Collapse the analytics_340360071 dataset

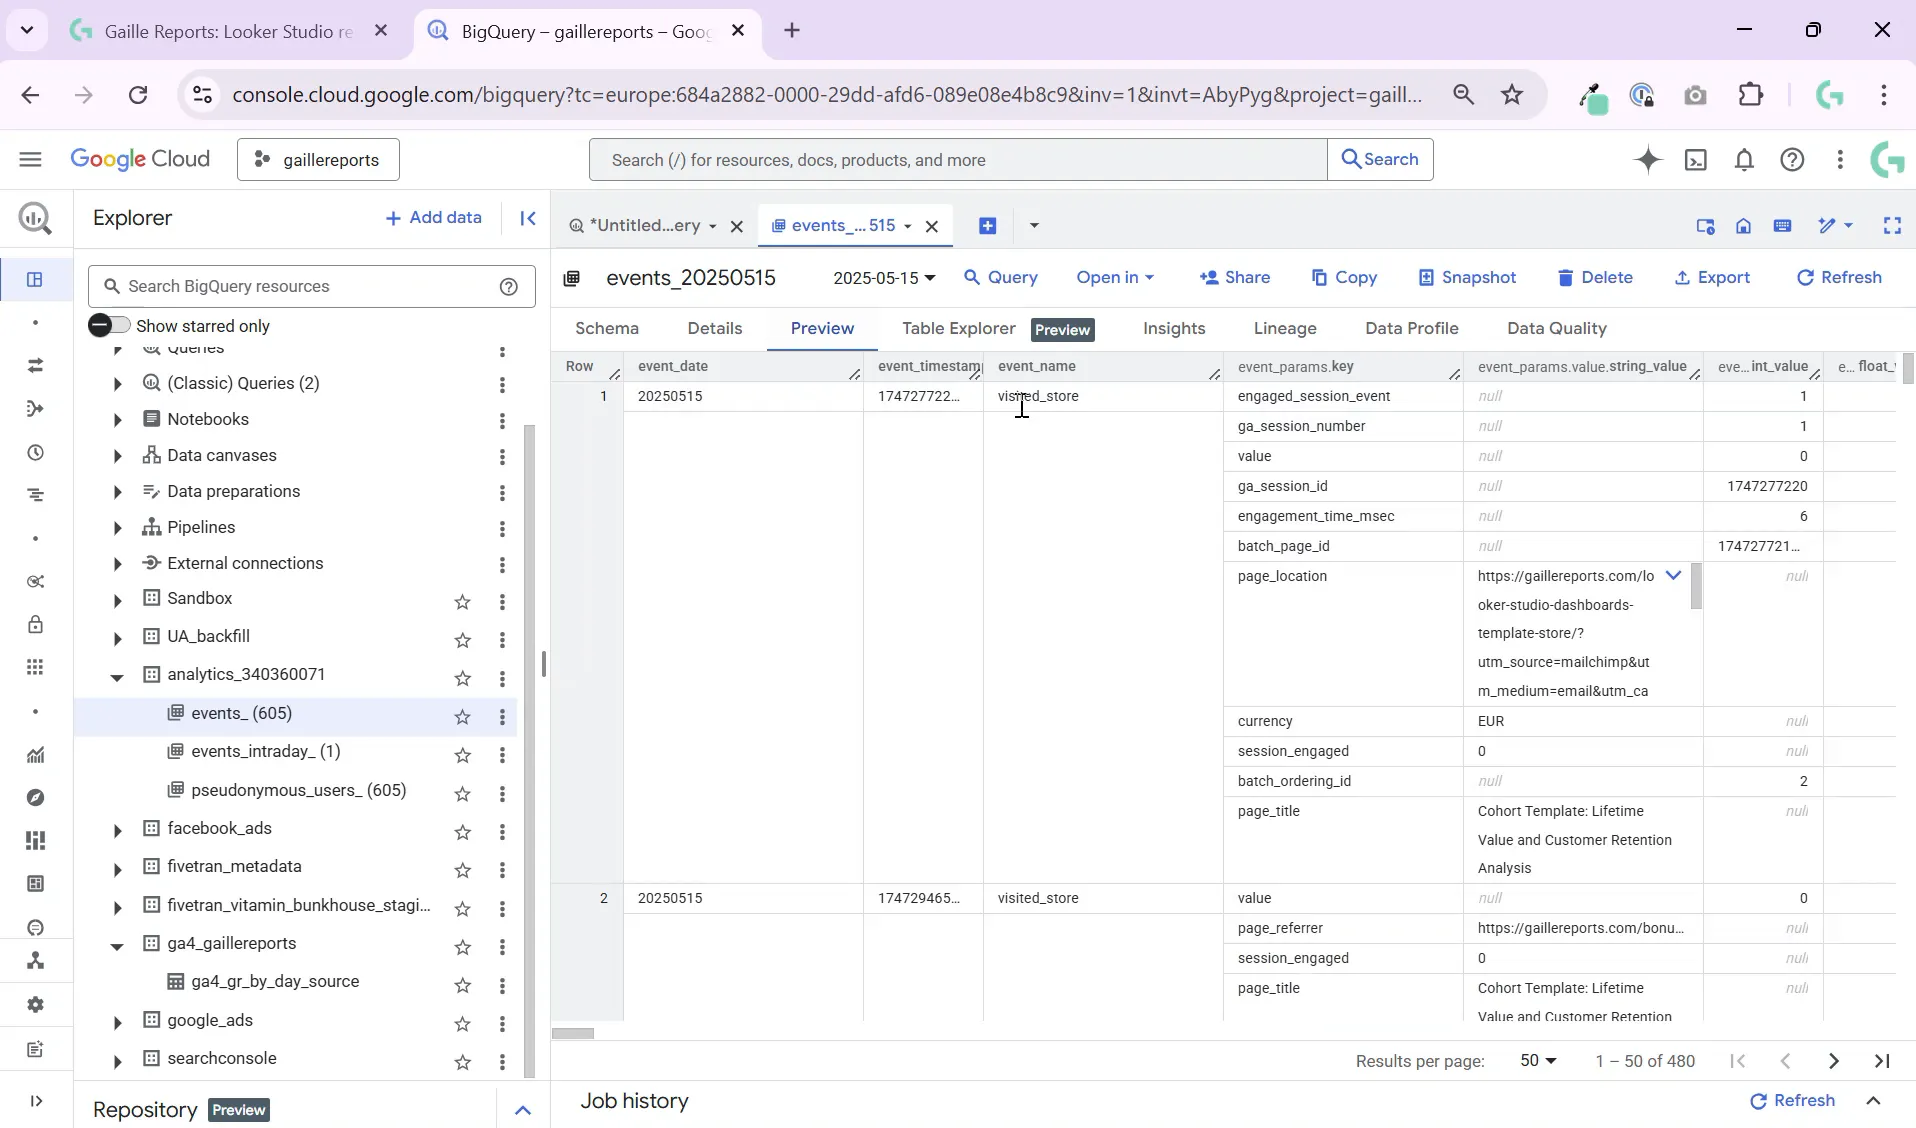pos(117,677)
